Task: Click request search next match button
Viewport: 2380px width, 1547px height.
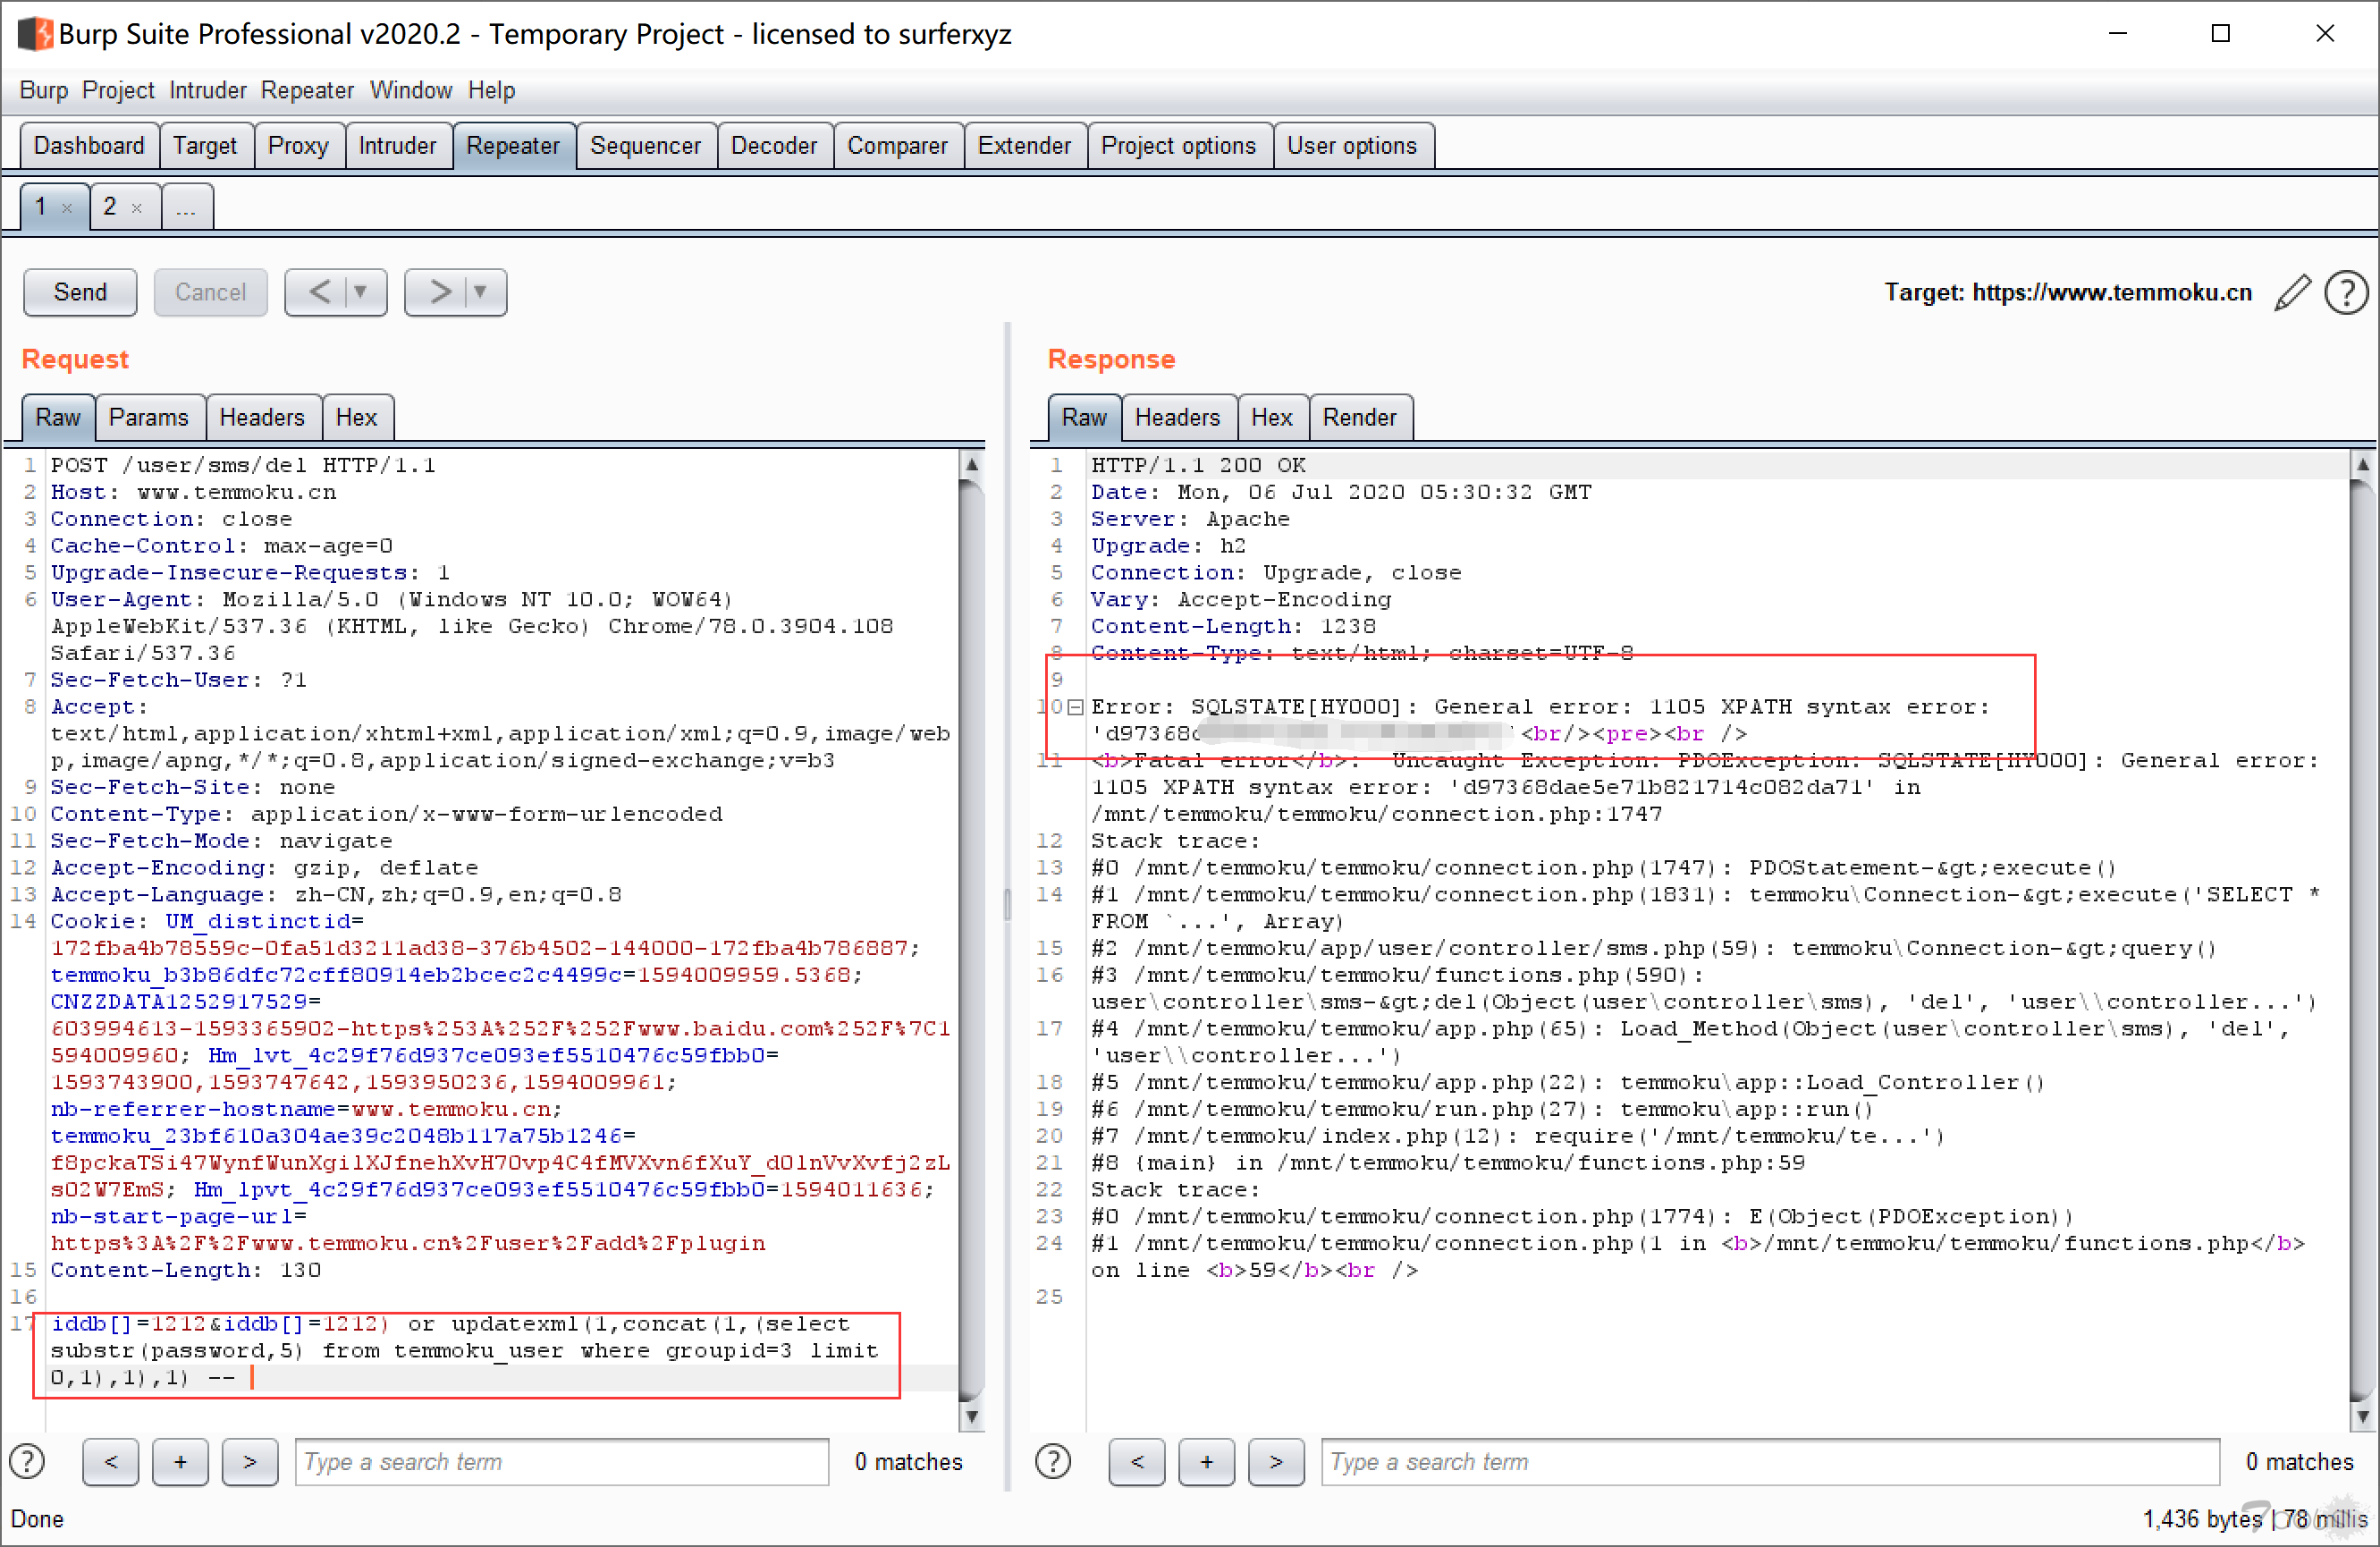Action: tap(250, 1462)
